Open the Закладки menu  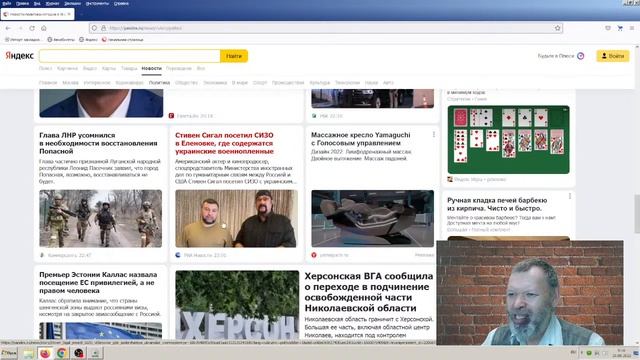72,3
